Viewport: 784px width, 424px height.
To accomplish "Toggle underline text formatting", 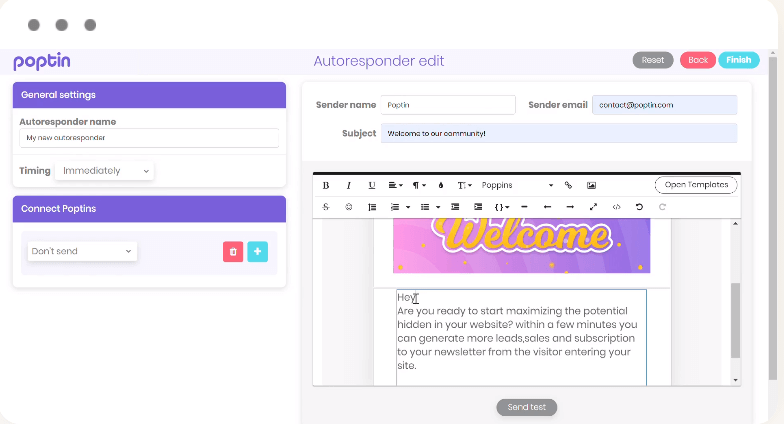I will pos(372,186).
